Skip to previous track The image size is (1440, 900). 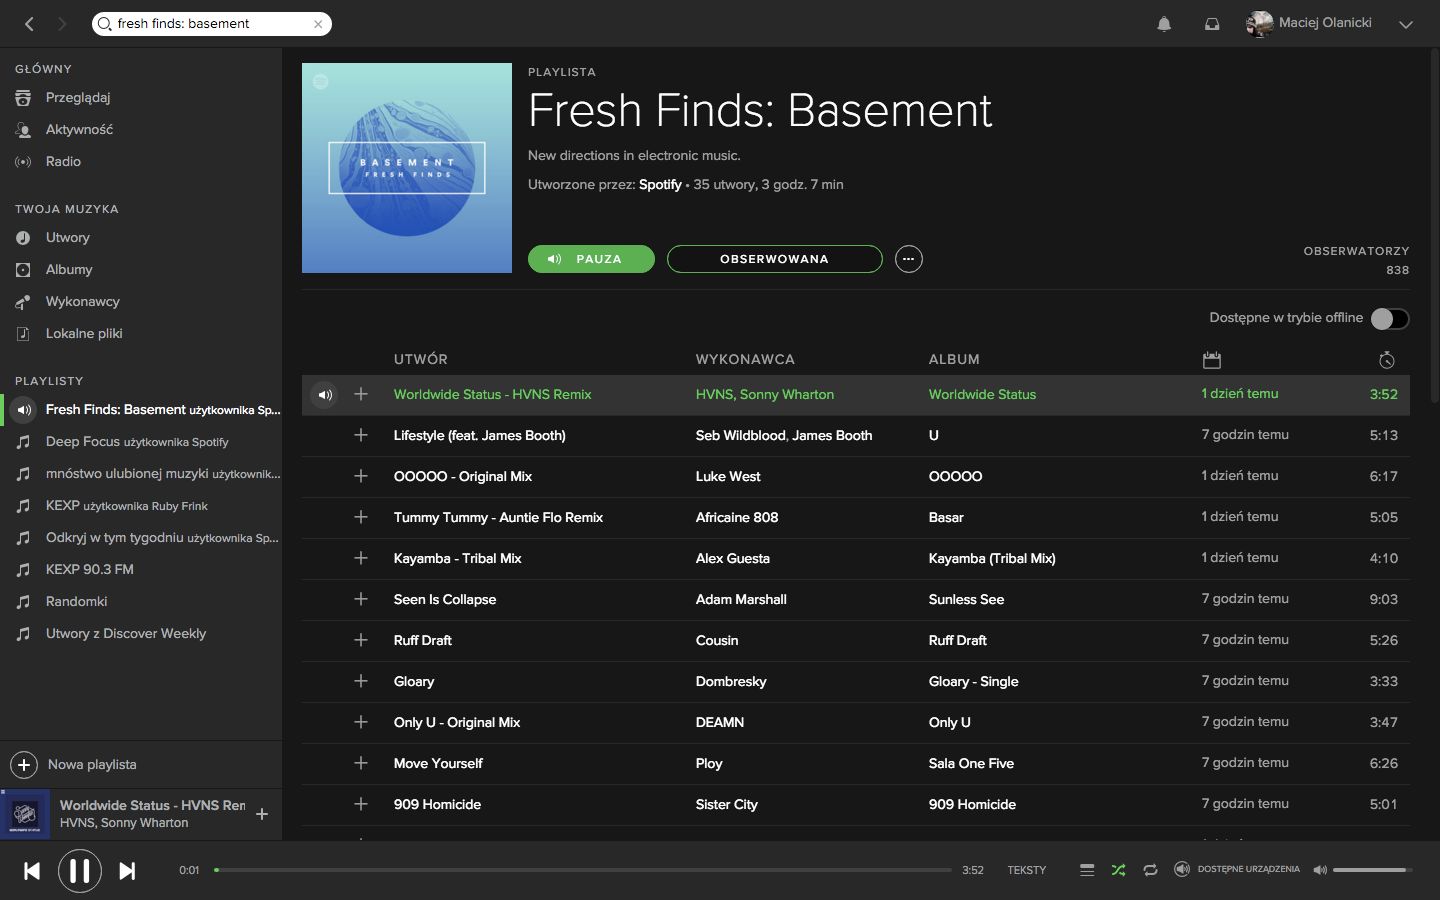click(x=32, y=871)
